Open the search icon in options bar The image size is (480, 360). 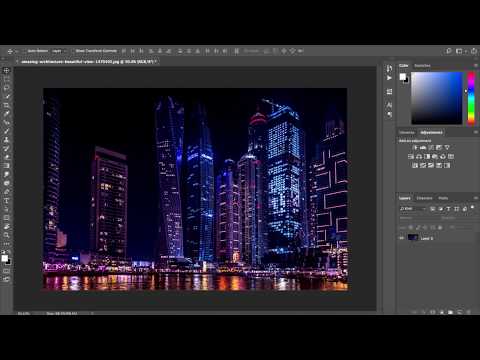pyautogui.click(x=449, y=51)
